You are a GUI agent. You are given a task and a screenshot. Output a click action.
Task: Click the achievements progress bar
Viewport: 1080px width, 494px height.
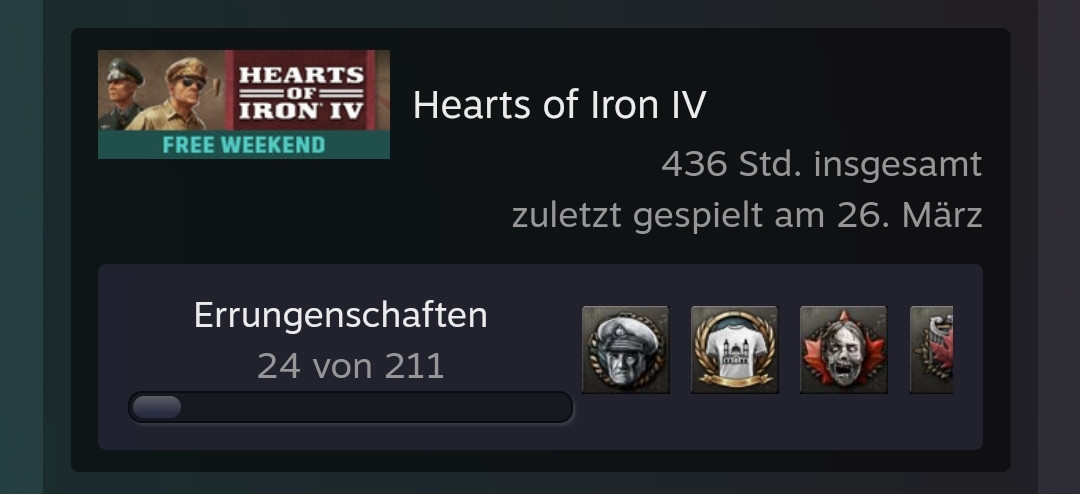click(x=351, y=407)
